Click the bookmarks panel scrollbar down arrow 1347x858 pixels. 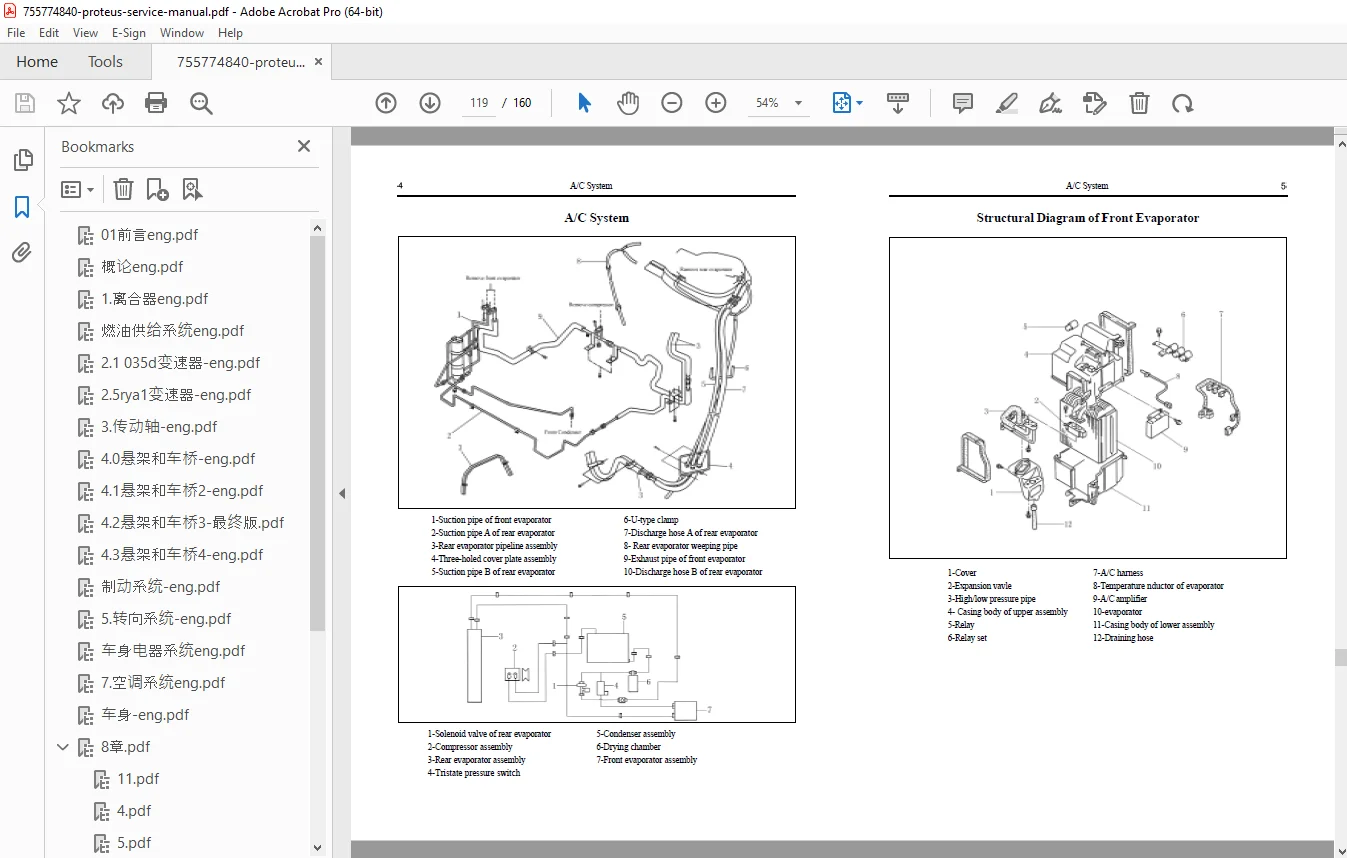318,848
